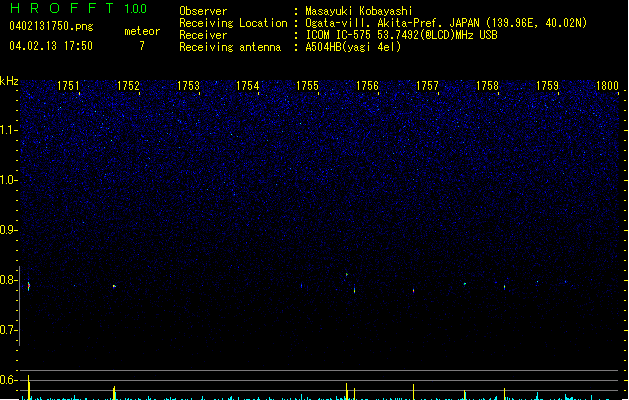This screenshot has width=629, height=400.
Task: Select observer name Masayuki Kobayashi
Action: [x=359, y=11]
